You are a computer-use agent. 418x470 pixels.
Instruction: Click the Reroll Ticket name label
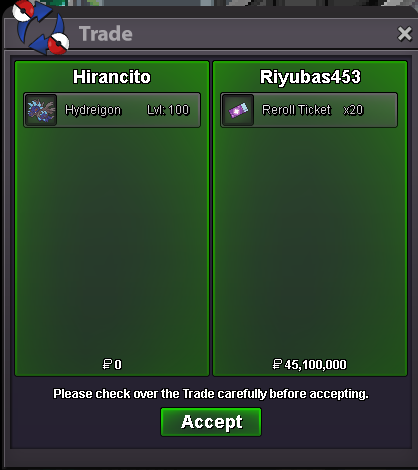(x=296, y=110)
